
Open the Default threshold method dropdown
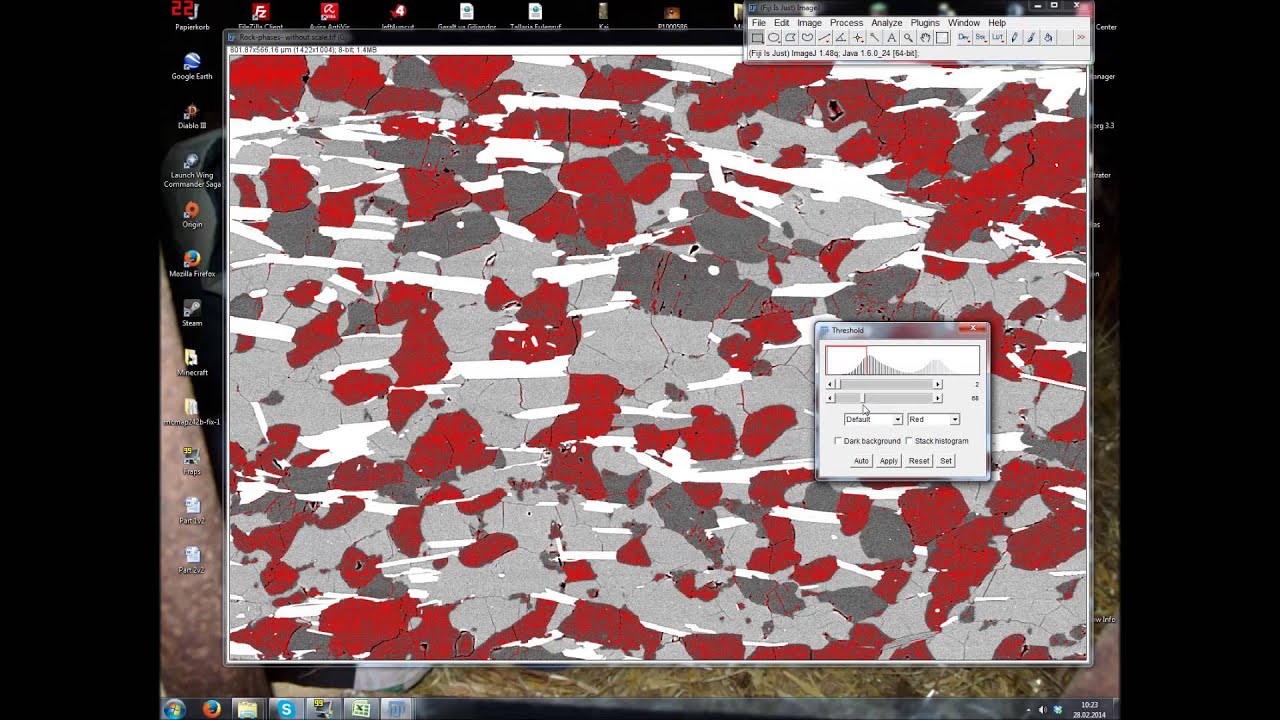pyautogui.click(x=873, y=419)
